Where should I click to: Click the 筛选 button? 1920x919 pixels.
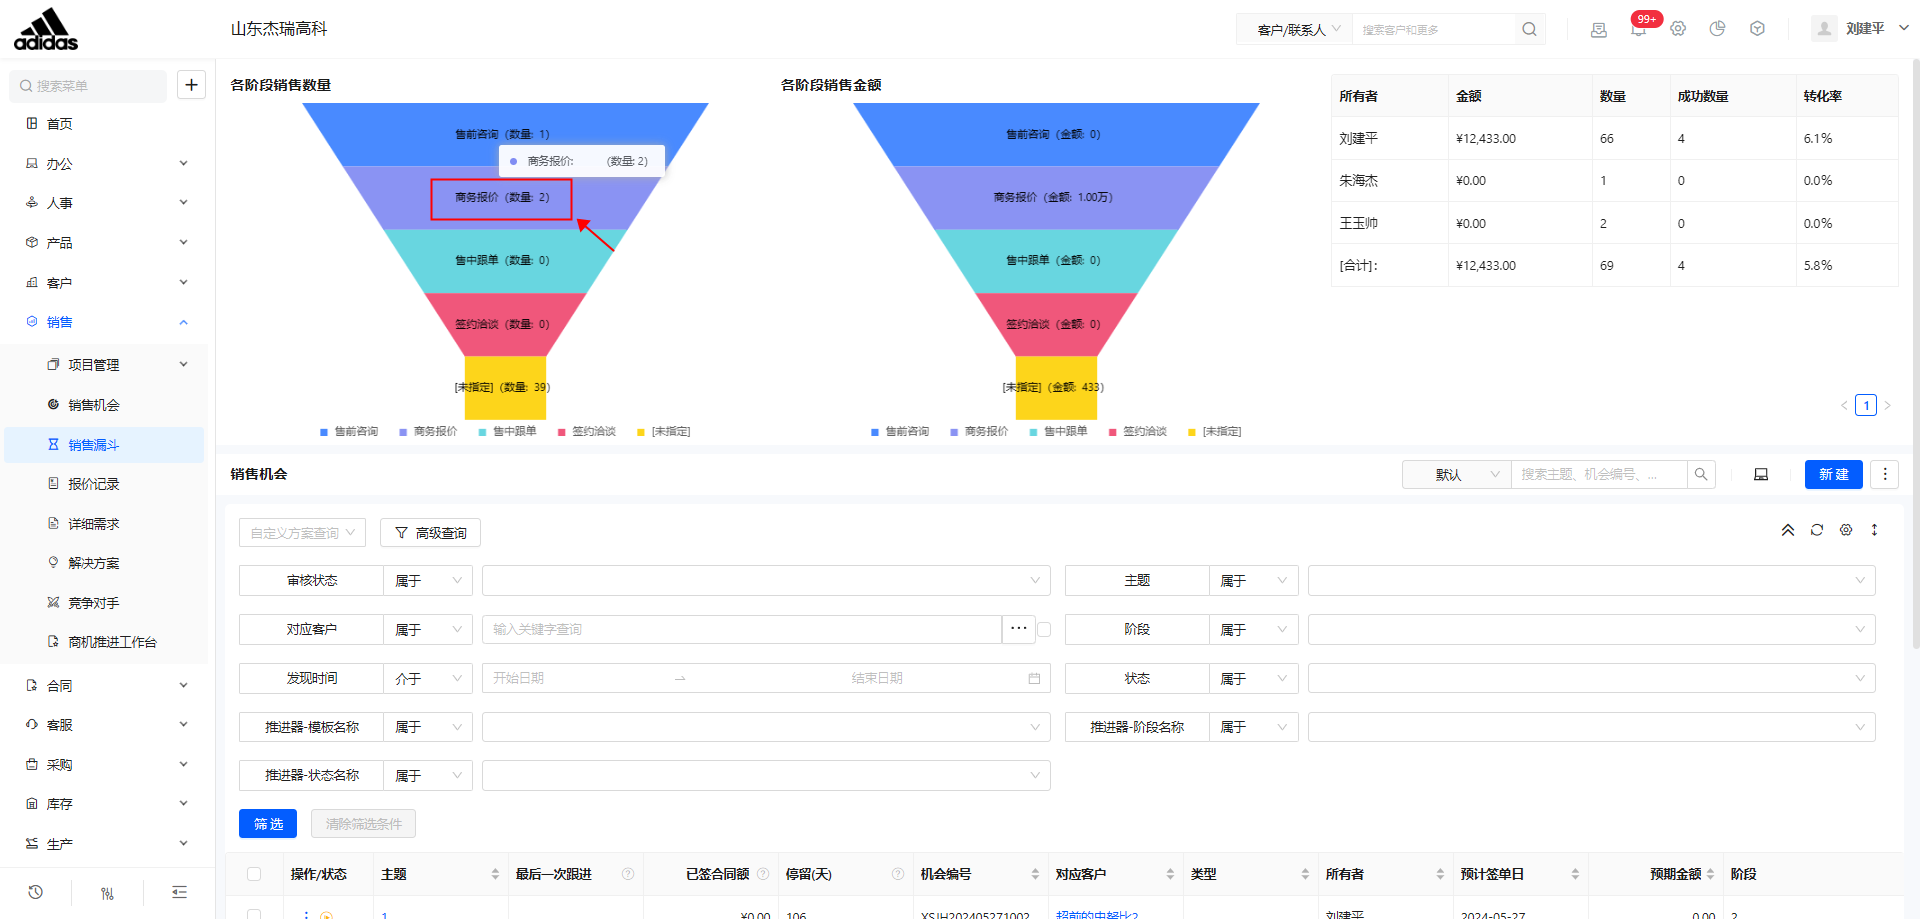(268, 824)
